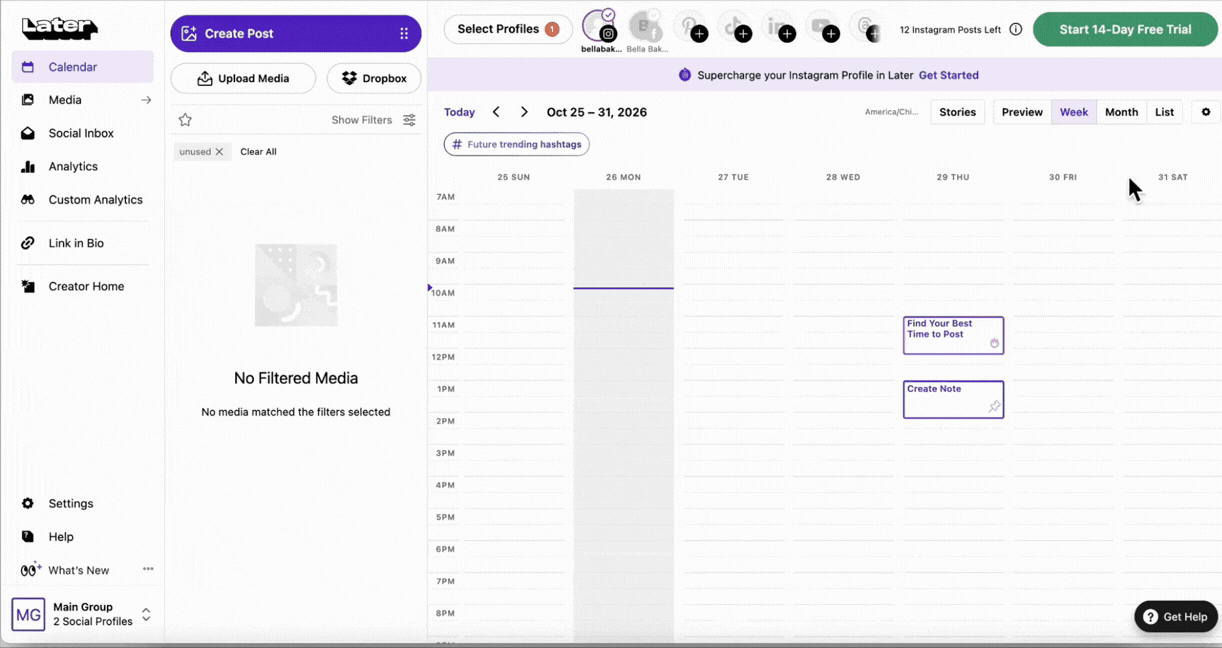
Task: Add a LinkedIn profile
Action: pos(778,27)
